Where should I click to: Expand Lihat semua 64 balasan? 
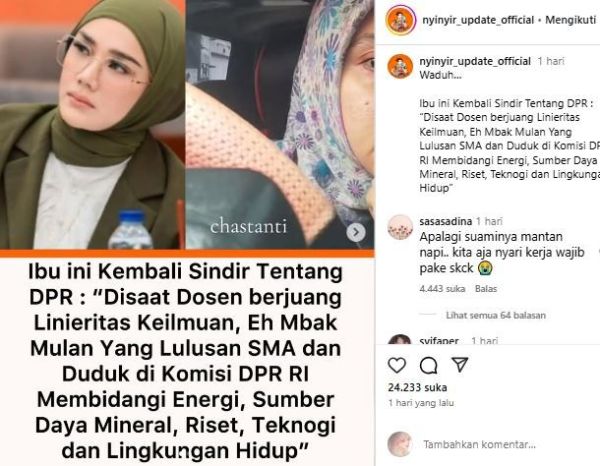496,315
